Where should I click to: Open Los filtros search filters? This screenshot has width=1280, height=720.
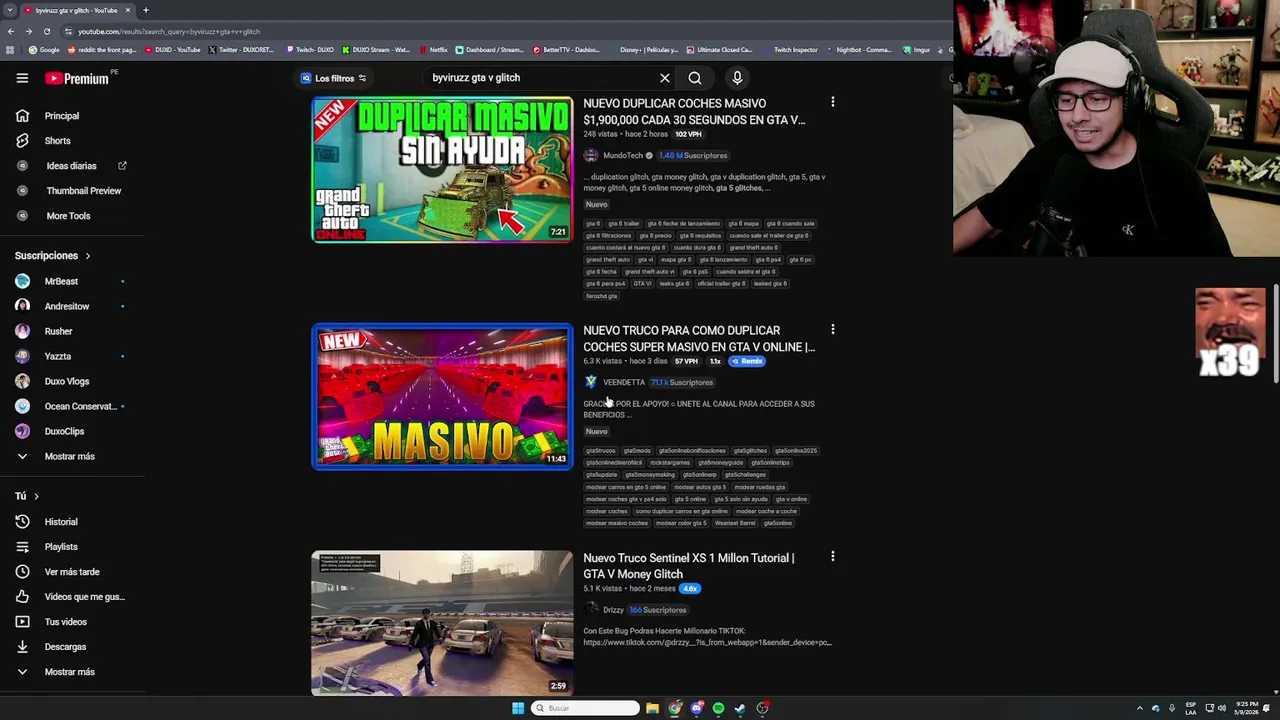(335, 78)
